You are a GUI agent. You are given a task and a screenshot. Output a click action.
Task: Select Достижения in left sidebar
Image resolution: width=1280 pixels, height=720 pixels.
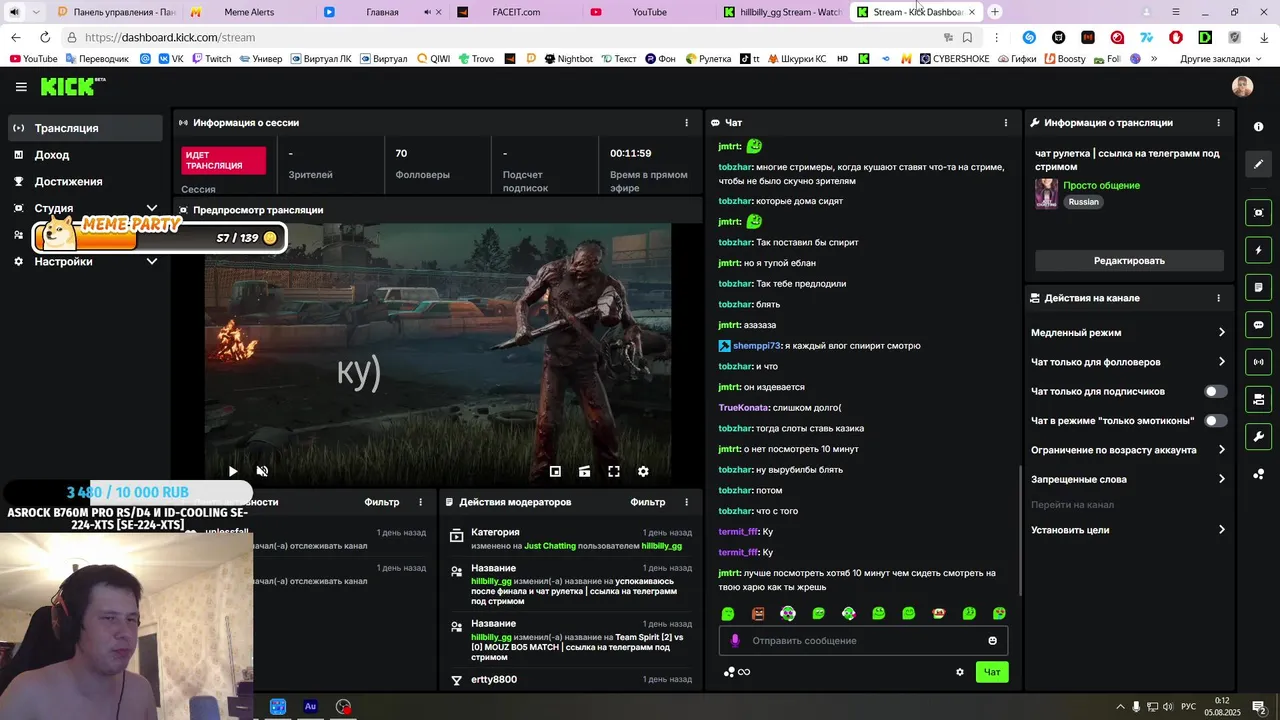[84, 181]
